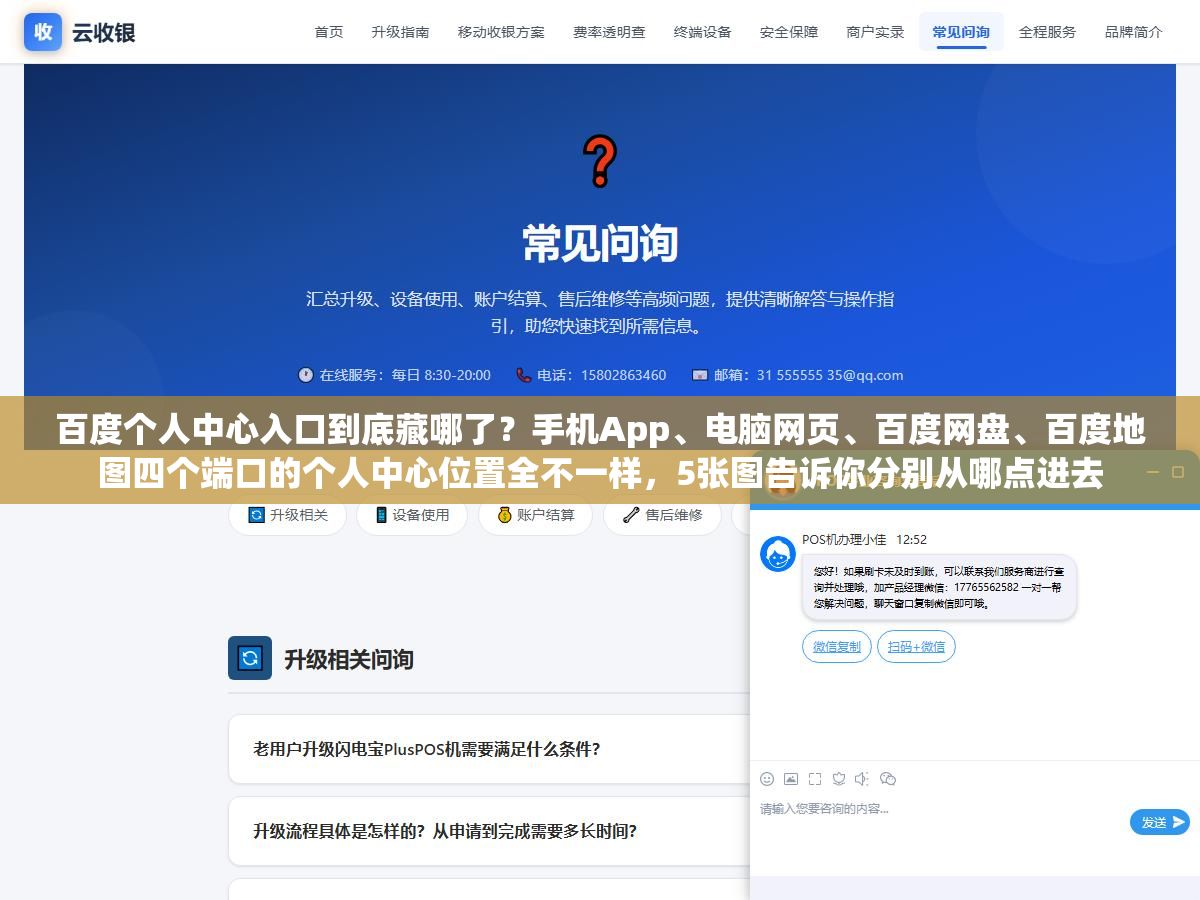Open the 升级指南 nav item
1200x900 pixels.
(x=400, y=32)
